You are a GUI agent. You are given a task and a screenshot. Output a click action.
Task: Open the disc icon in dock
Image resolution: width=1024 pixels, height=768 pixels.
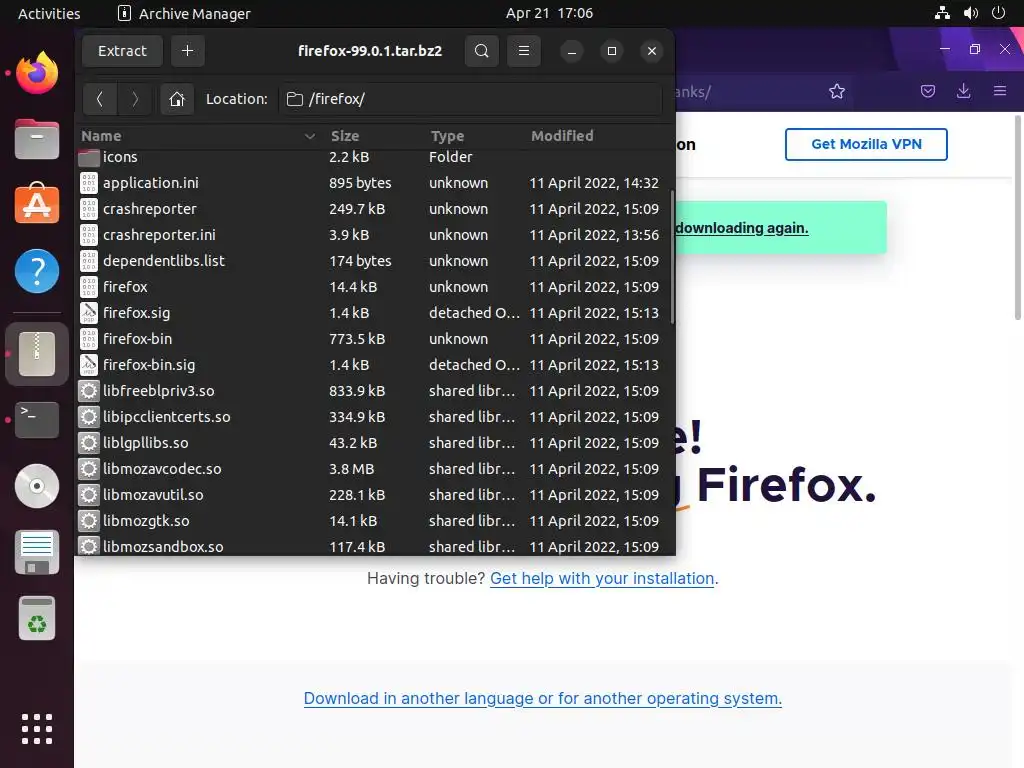click(x=37, y=486)
